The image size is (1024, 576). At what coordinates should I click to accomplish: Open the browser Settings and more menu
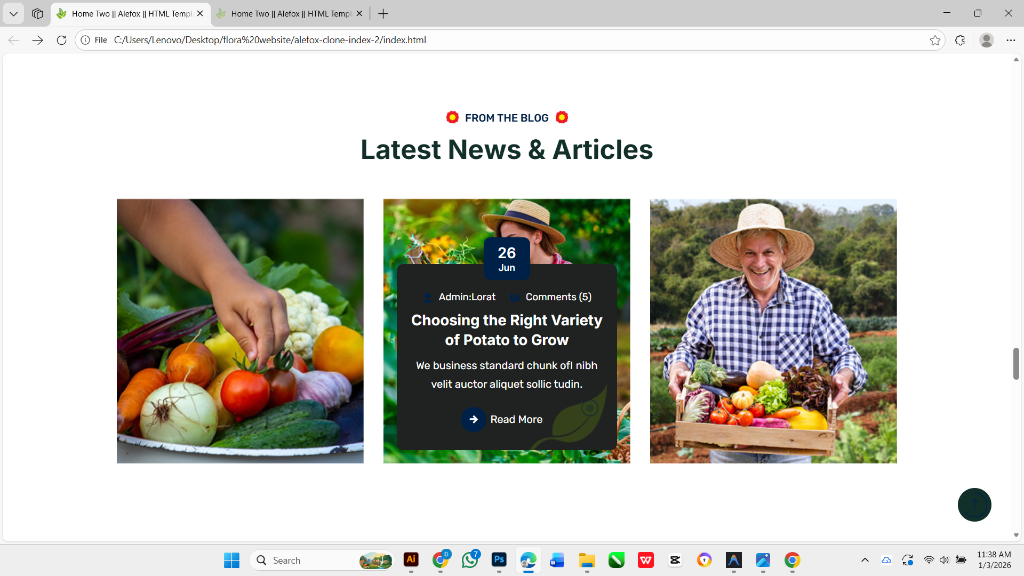[x=1011, y=40]
